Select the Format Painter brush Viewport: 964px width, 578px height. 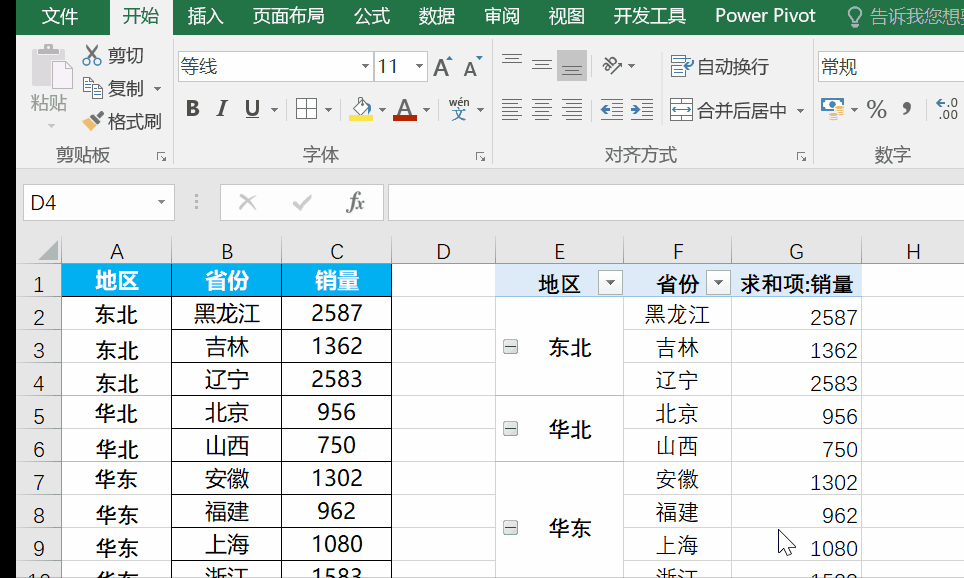[x=93, y=121]
